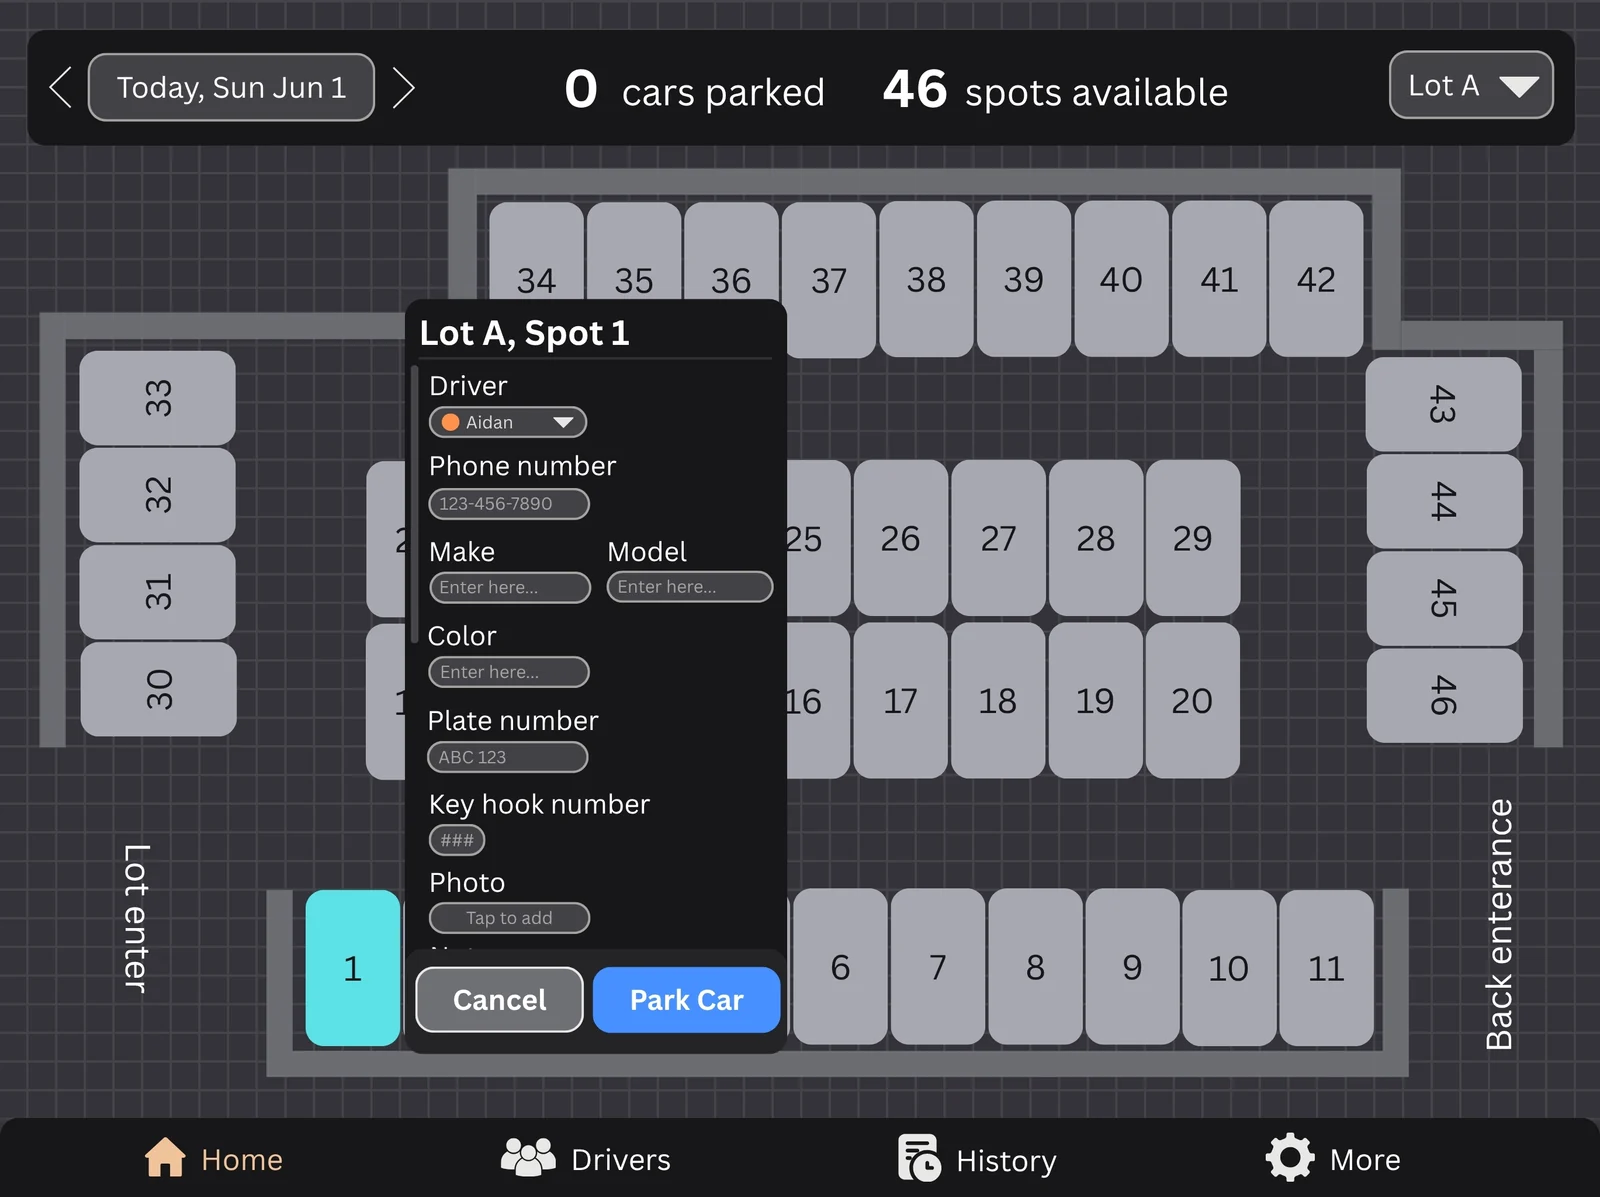
Task: Select parking spot 18
Action: click(998, 700)
